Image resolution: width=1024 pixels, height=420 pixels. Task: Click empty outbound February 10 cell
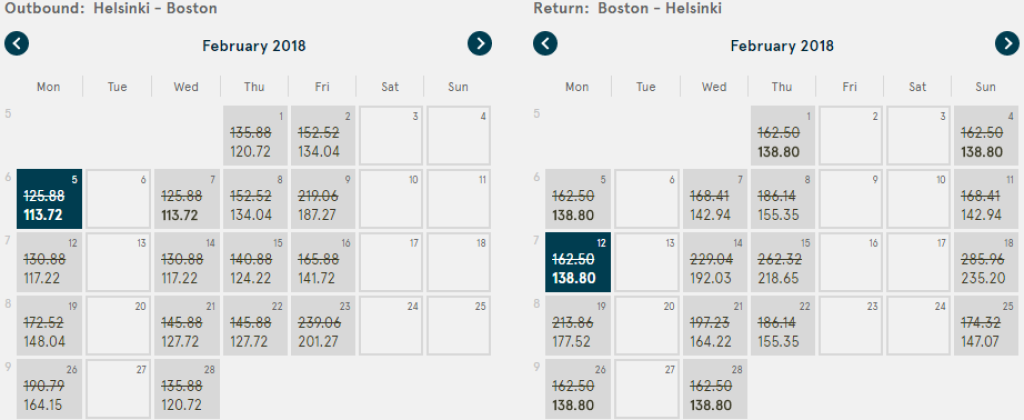pos(391,200)
